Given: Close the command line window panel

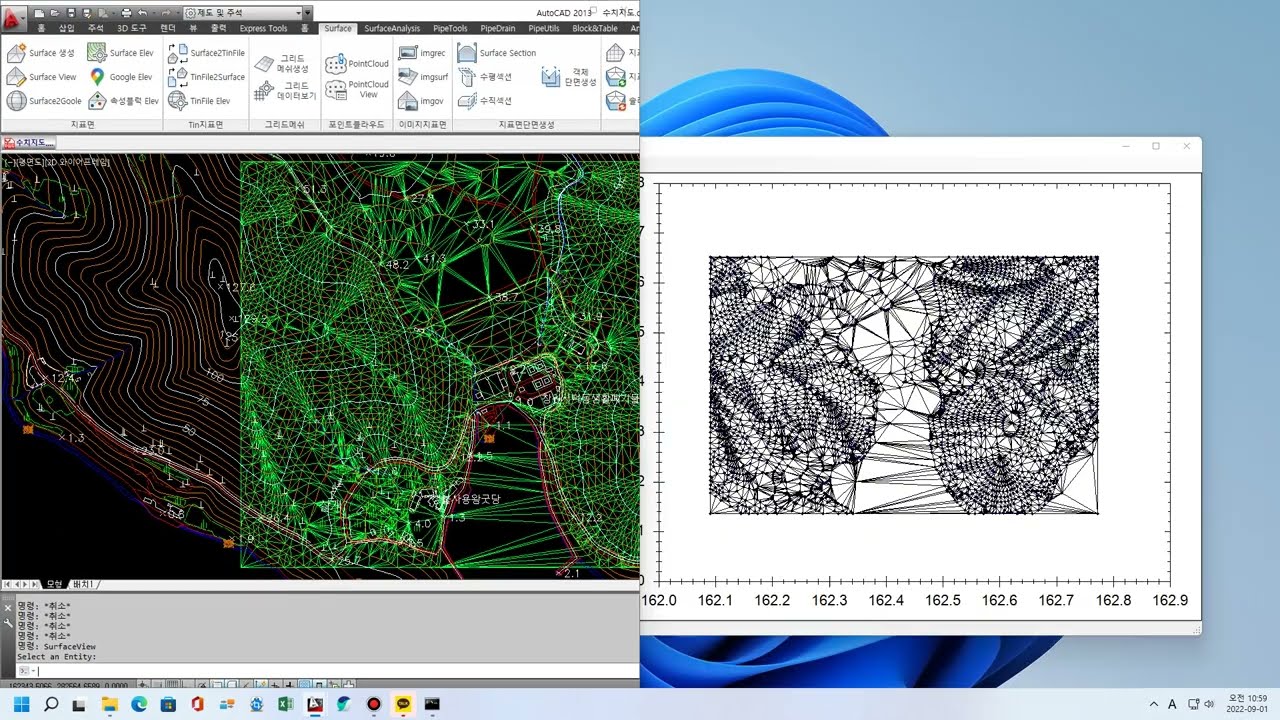Looking at the screenshot, I should (x=8, y=607).
